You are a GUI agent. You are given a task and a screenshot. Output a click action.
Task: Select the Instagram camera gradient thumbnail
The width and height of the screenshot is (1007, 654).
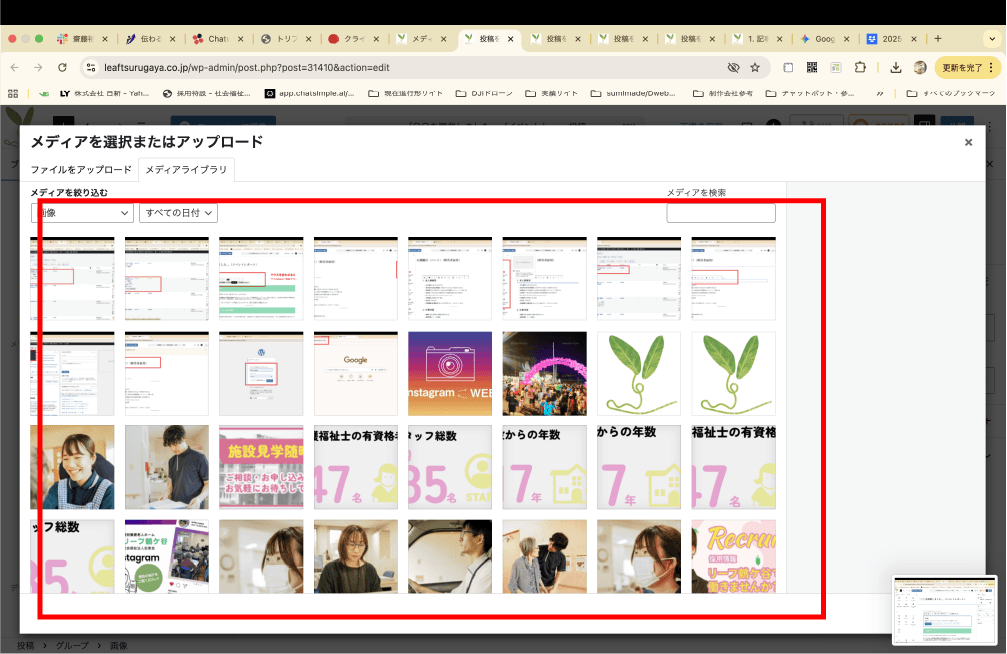click(x=450, y=373)
